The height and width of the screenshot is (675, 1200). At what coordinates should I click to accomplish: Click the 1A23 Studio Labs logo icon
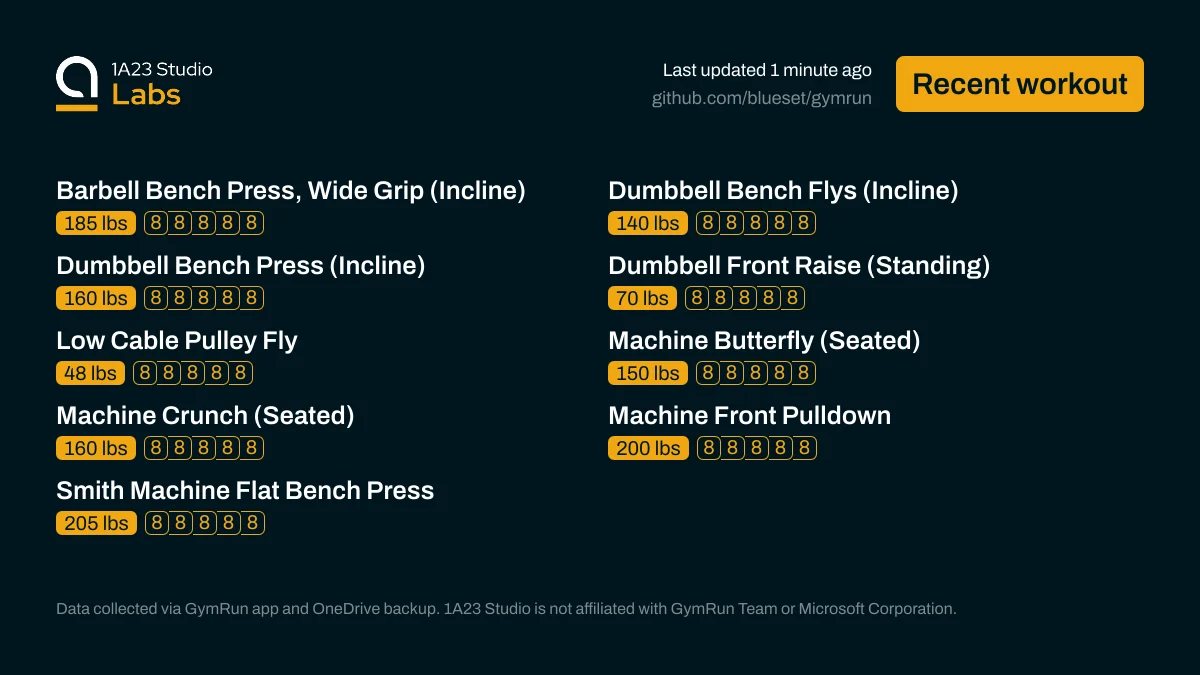pos(77,82)
